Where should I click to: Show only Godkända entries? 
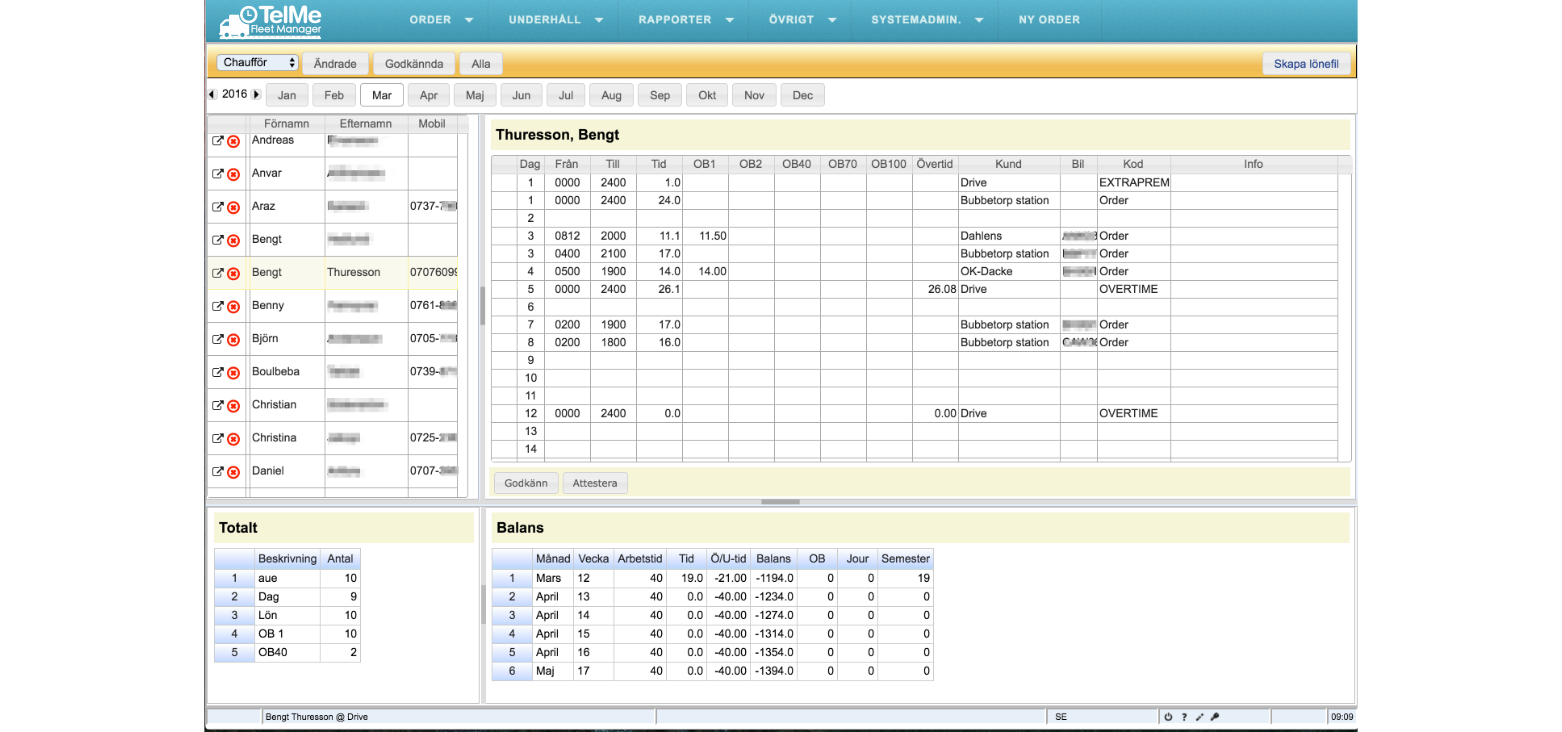[414, 64]
